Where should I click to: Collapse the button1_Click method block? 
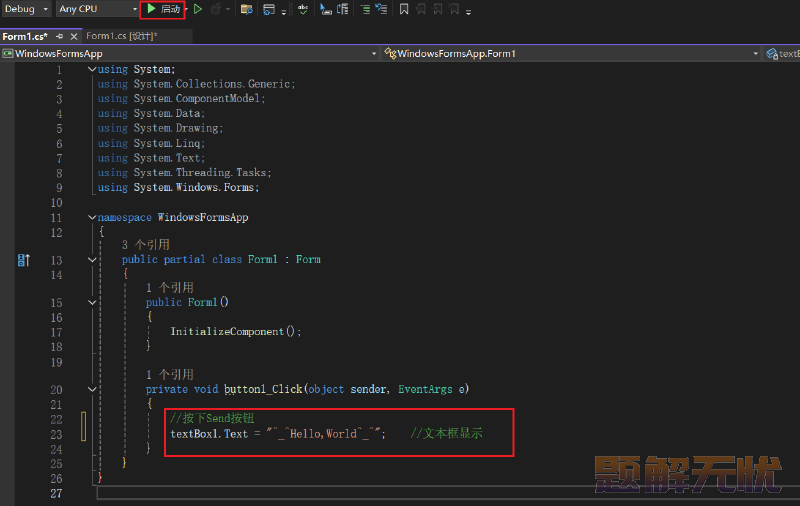click(92, 389)
